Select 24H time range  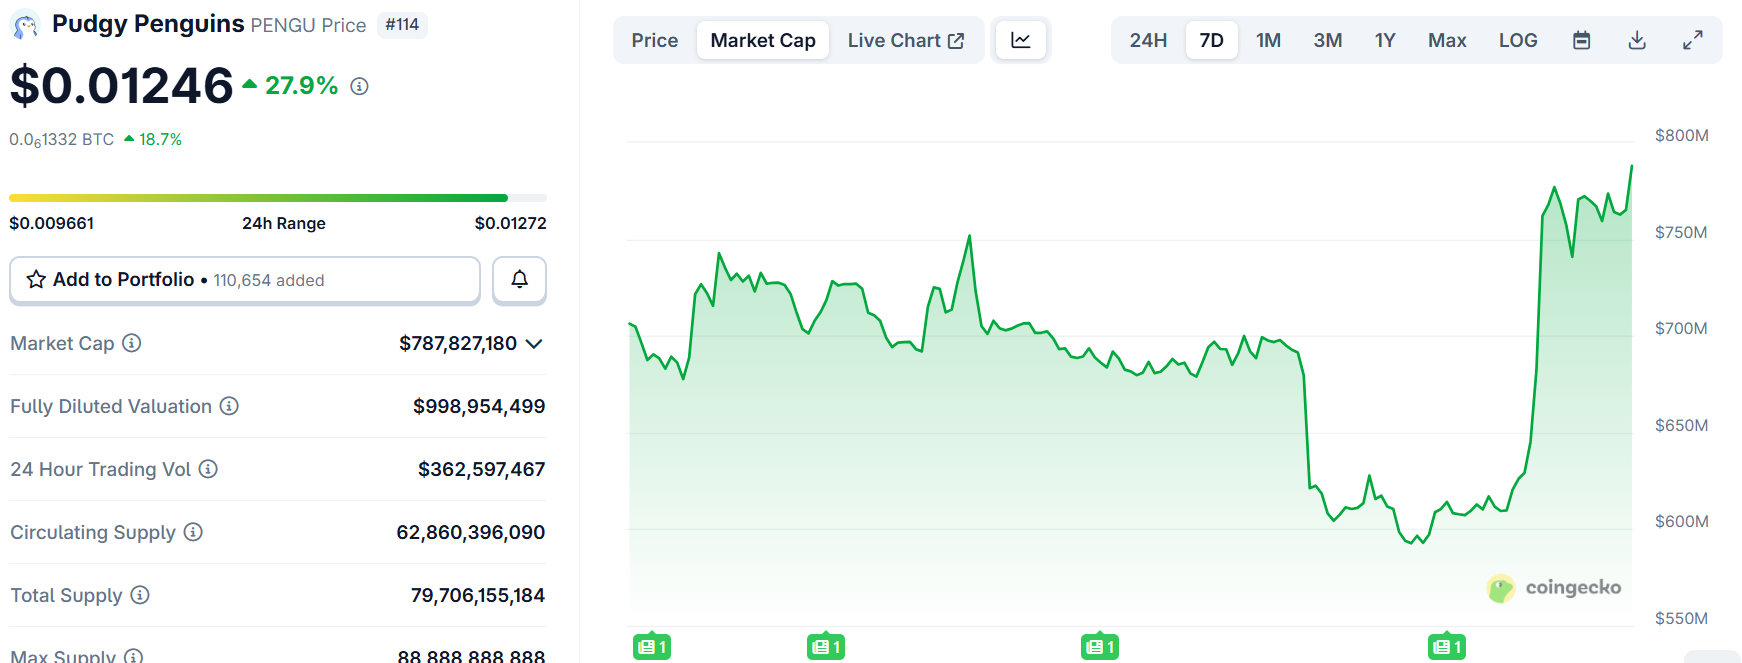click(1148, 40)
